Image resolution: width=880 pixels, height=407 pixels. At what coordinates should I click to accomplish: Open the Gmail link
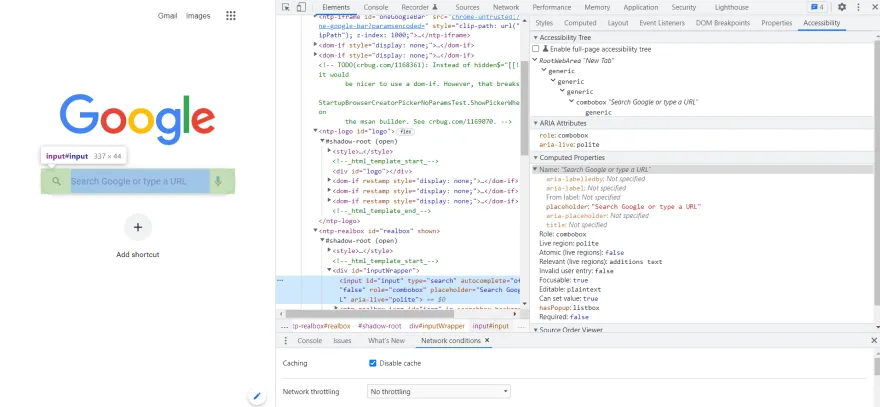click(167, 16)
